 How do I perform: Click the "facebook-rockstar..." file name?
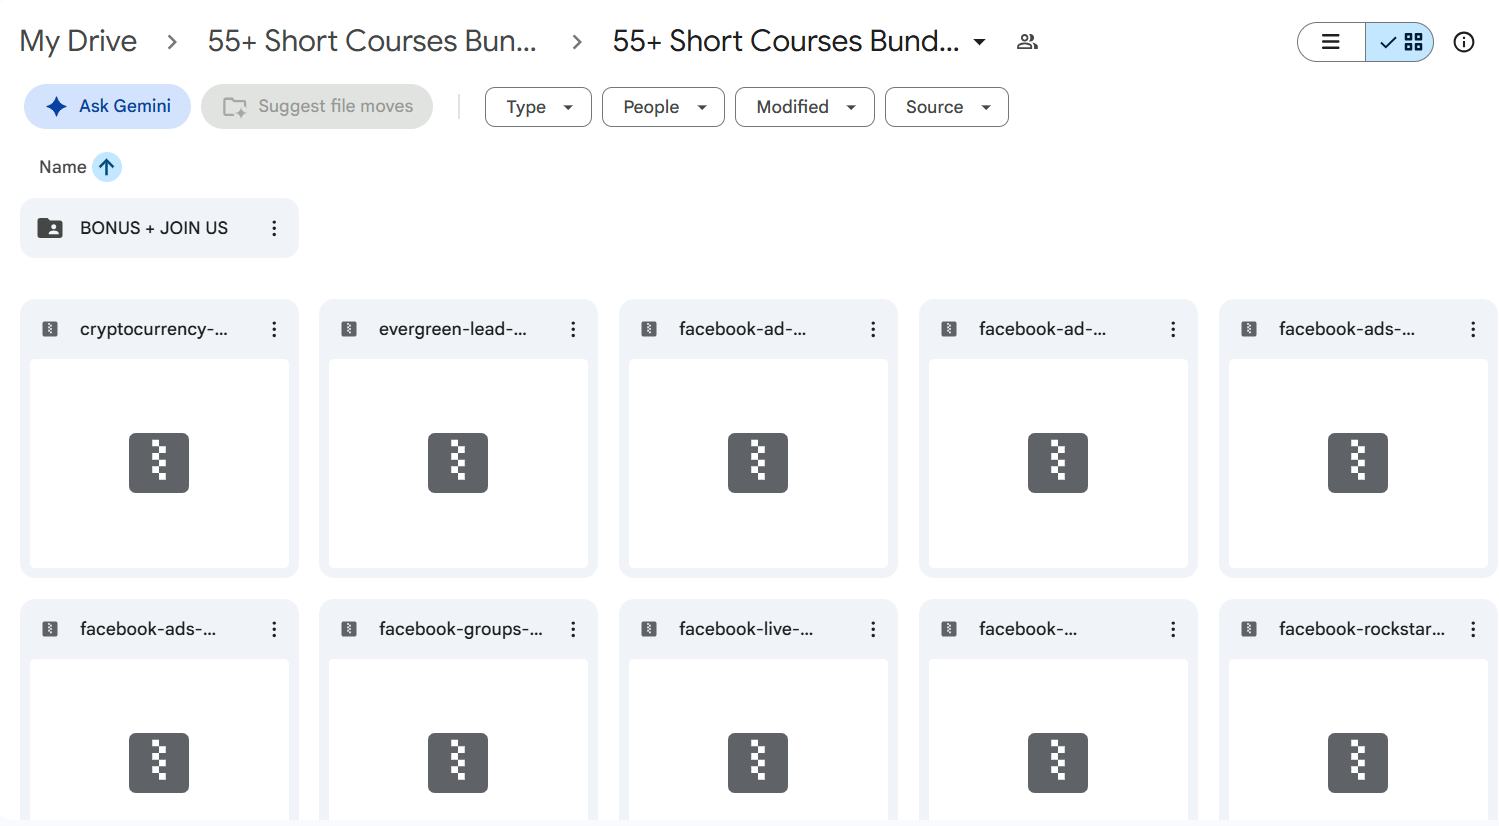click(x=1362, y=629)
